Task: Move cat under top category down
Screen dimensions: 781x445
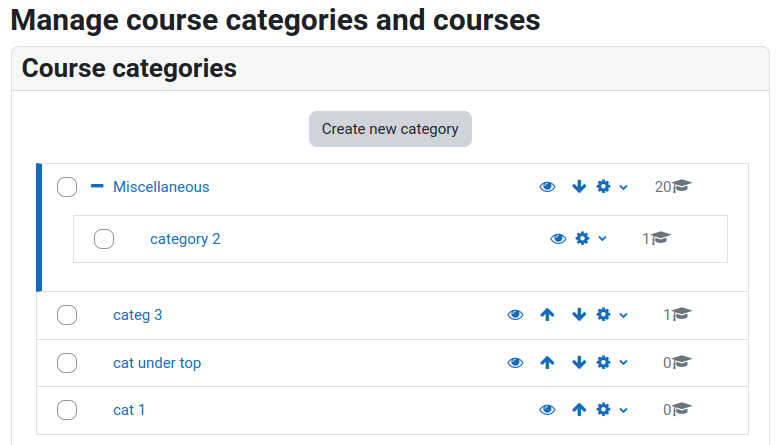Action: [579, 363]
